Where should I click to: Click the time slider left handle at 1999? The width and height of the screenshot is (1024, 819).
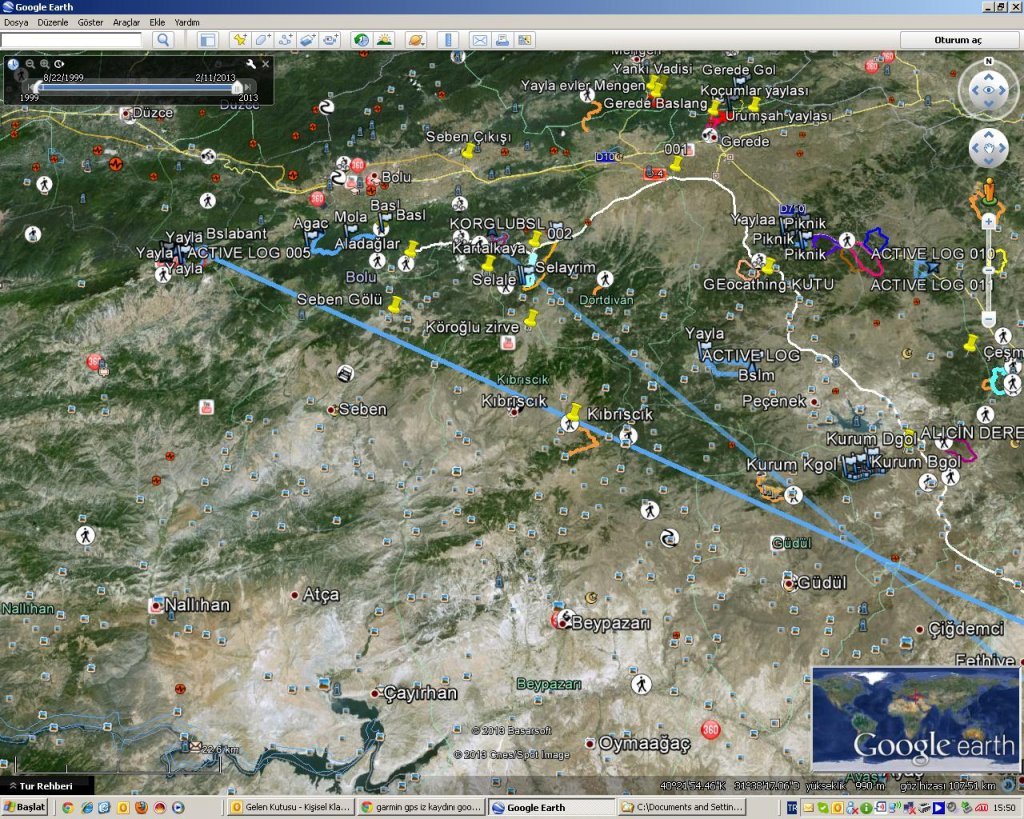pyautogui.click(x=37, y=87)
